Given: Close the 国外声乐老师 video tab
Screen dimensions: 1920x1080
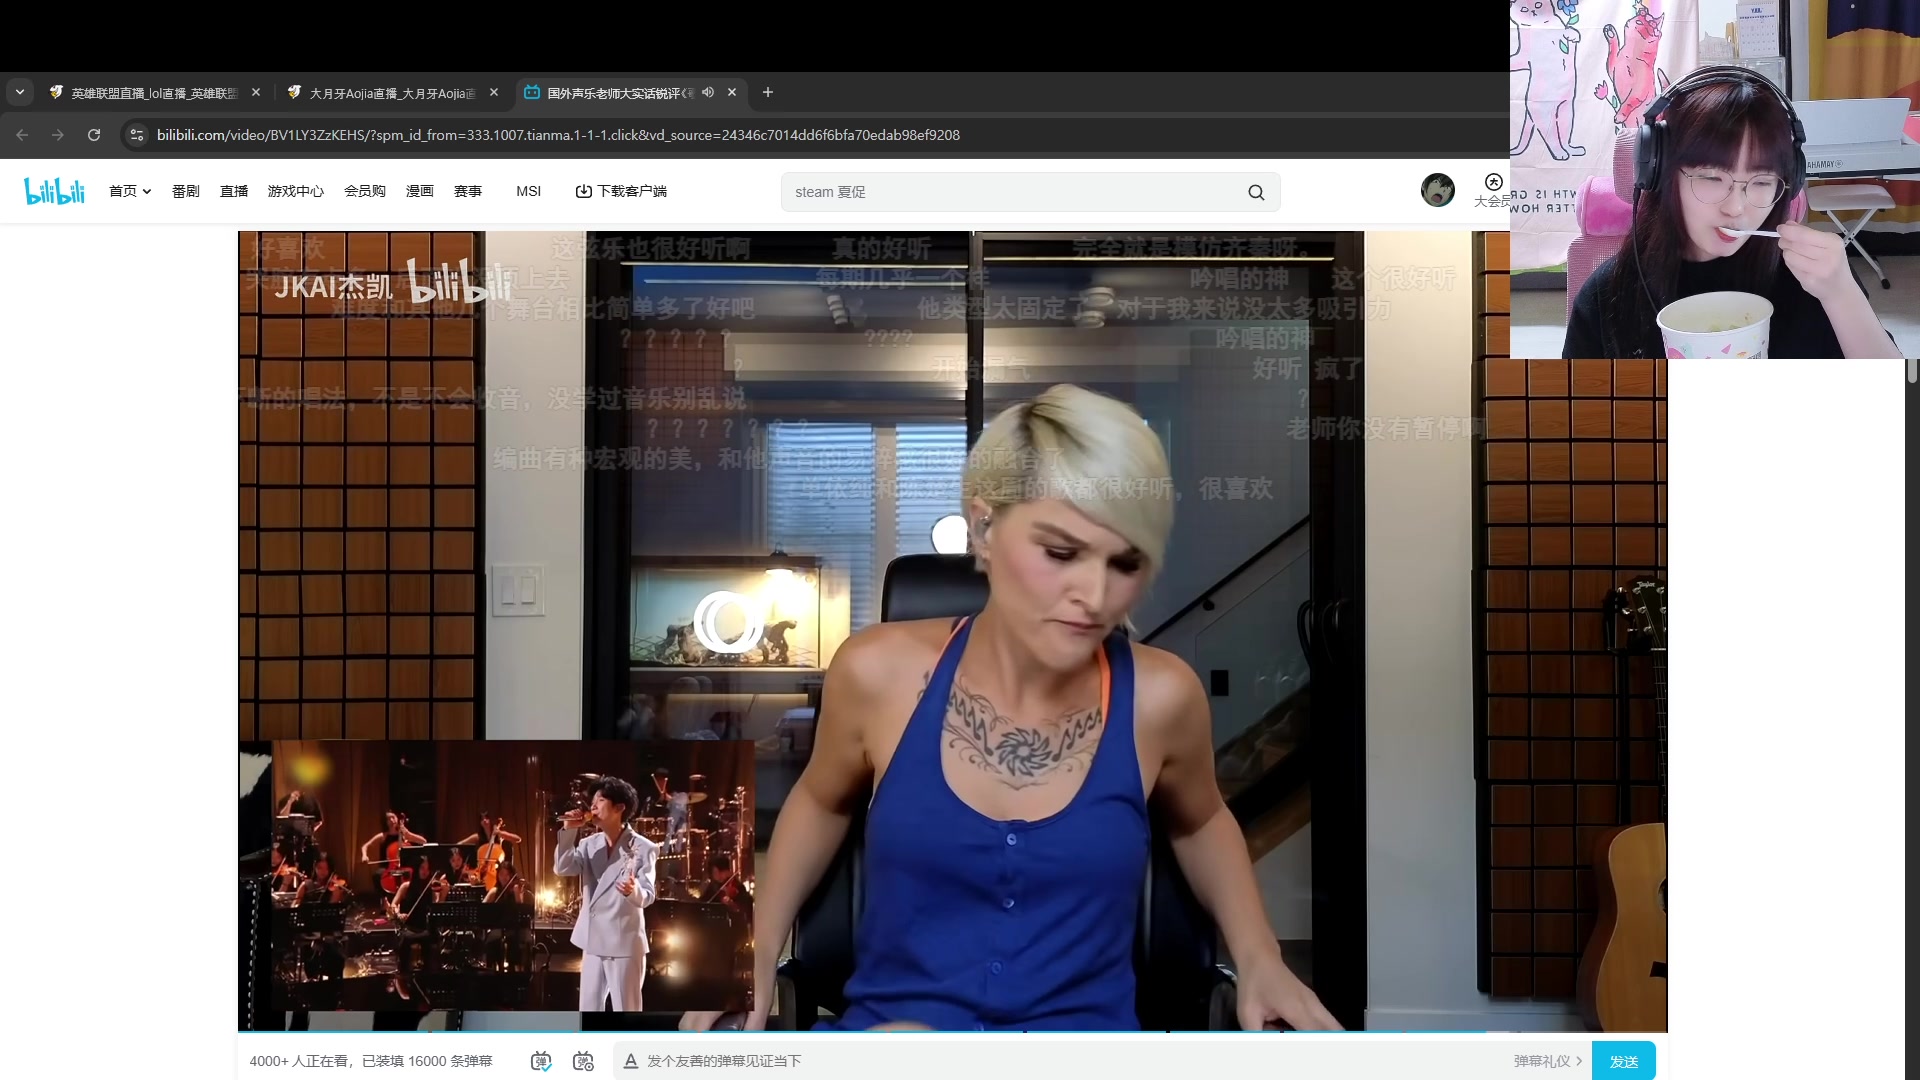Looking at the screenshot, I should click(732, 92).
